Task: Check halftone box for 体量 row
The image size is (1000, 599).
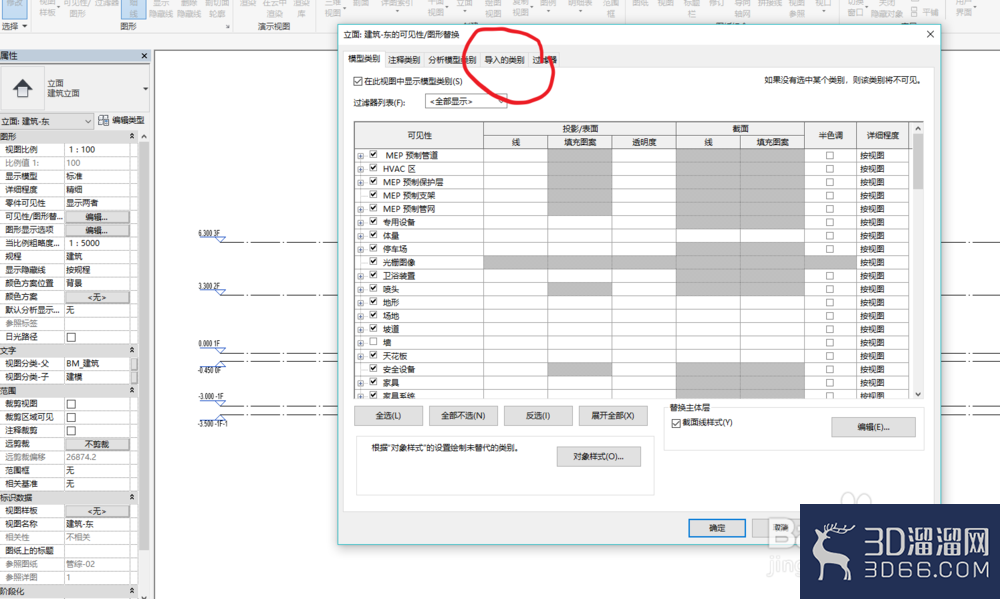Action: [830, 235]
